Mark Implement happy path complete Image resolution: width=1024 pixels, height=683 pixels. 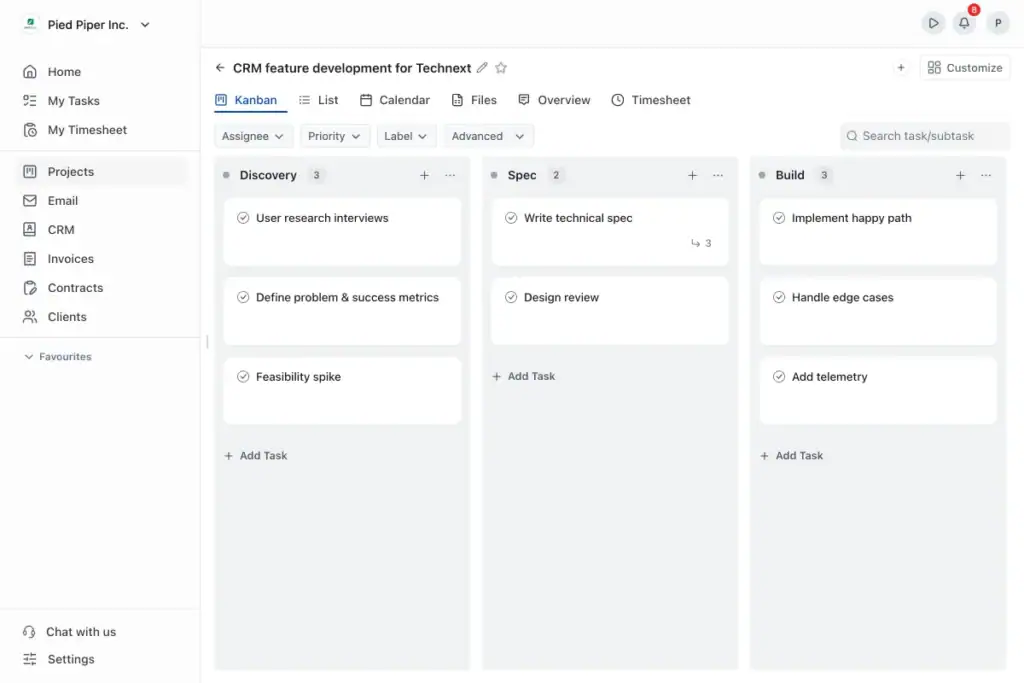tap(778, 218)
